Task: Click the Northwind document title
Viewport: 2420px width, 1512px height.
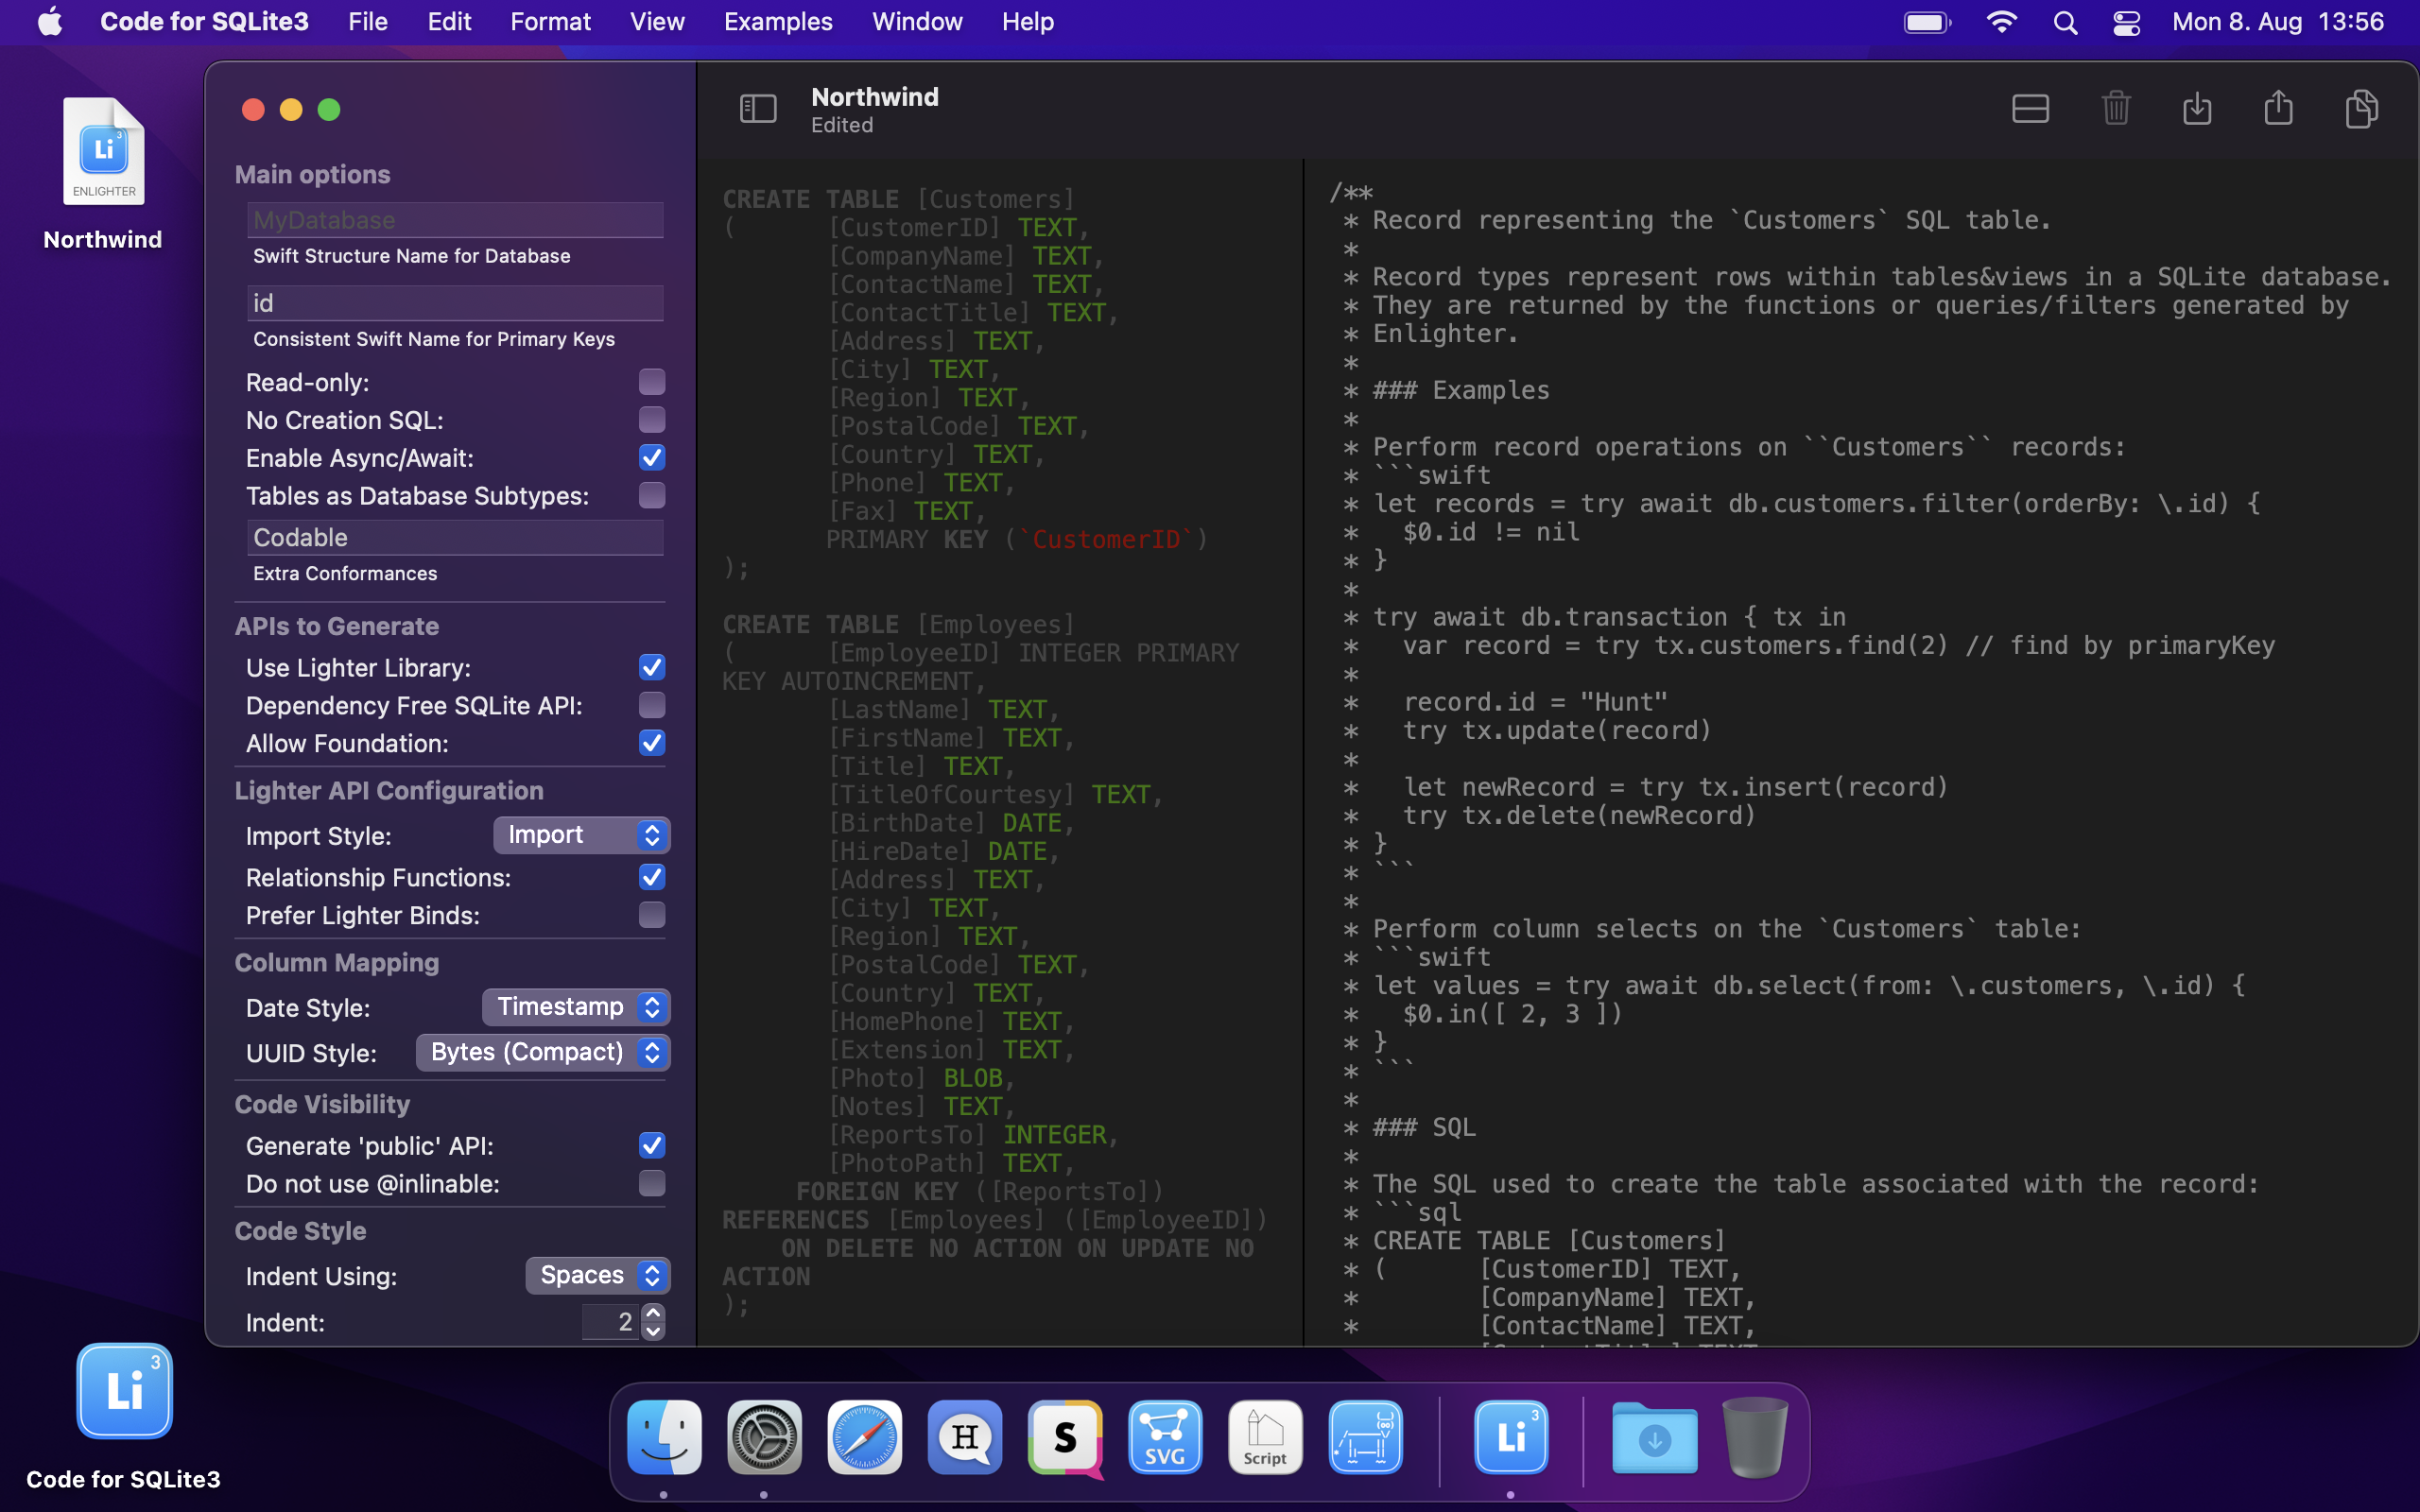Action: (874, 97)
